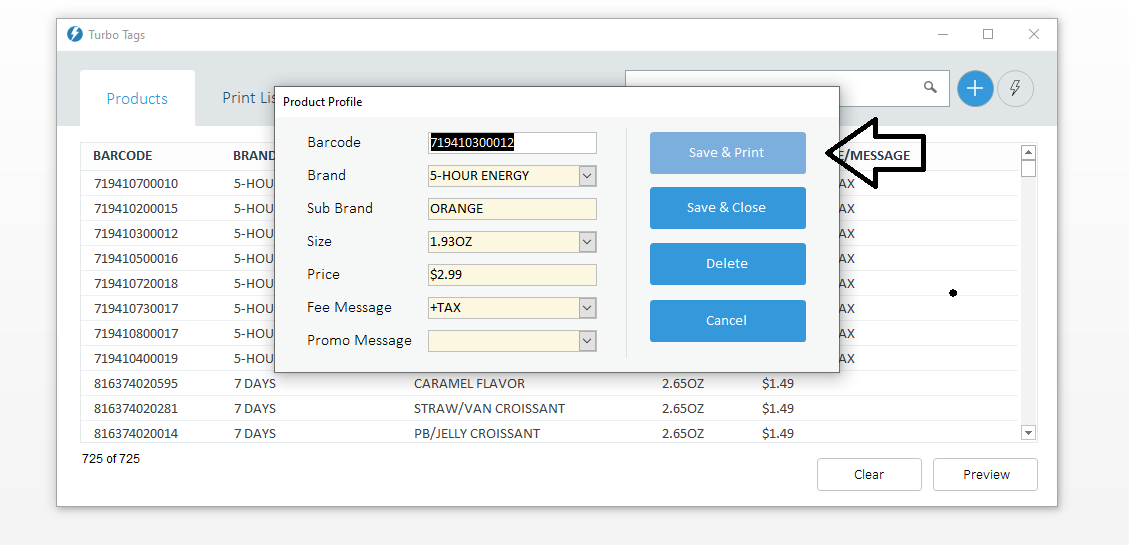
Task: Click the Delete button
Action: (727, 264)
